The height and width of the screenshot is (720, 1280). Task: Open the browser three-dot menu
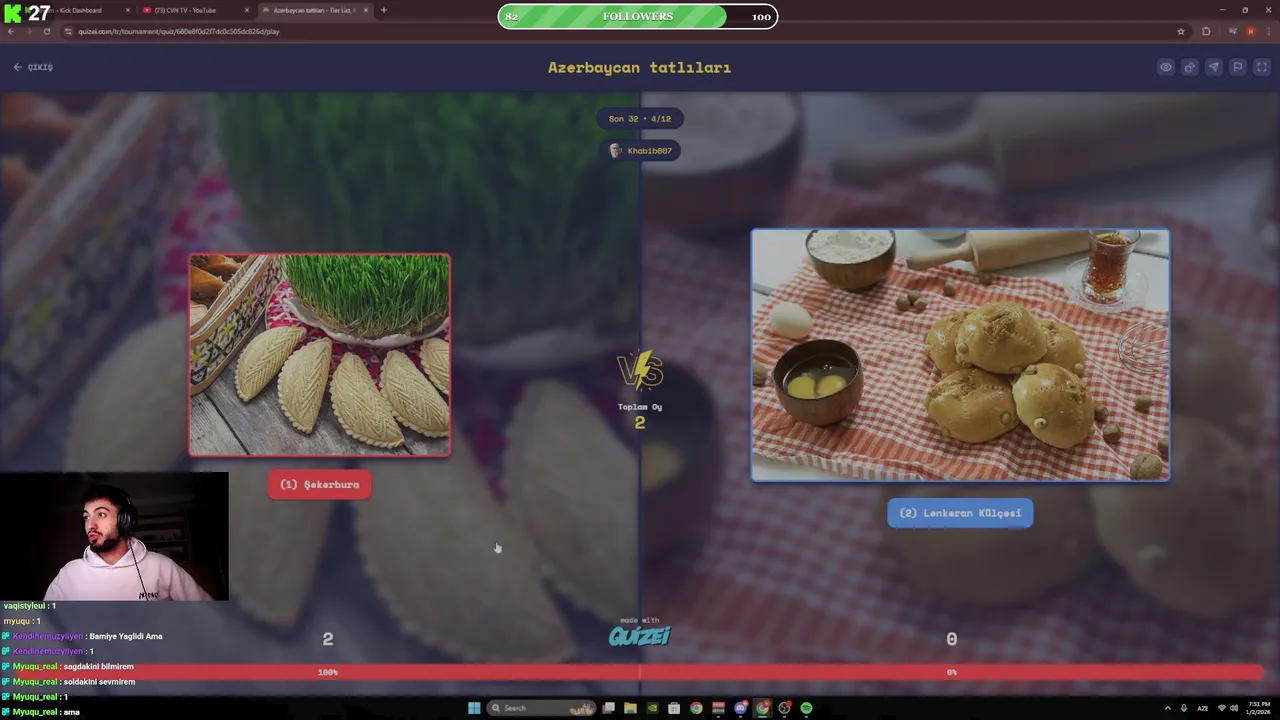point(1269,31)
